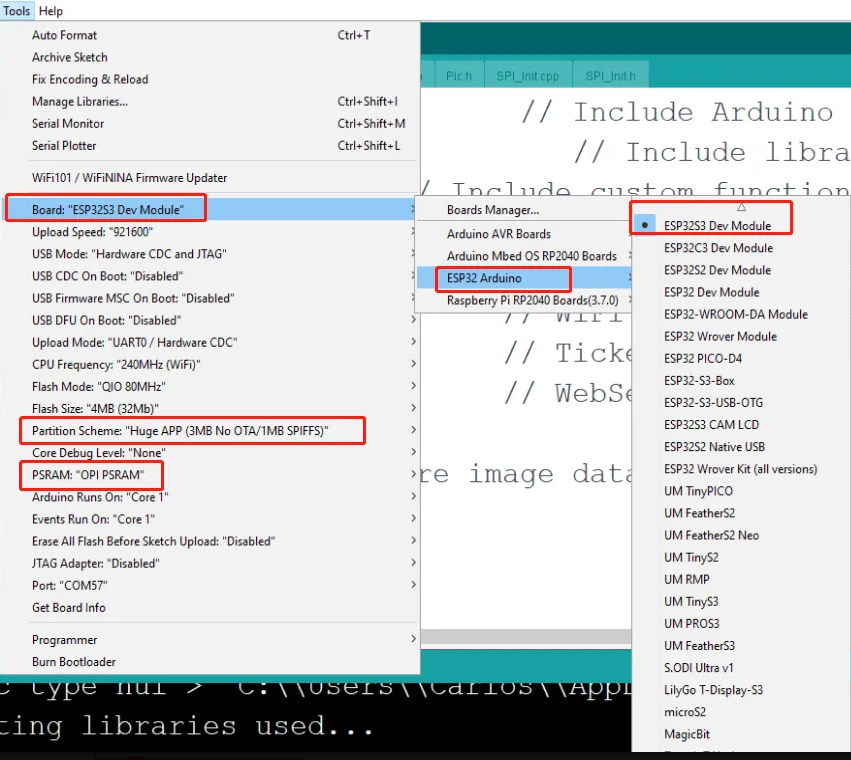
Task: Choose LilyGo T-Display-S3 board
Action: (x=713, y=690)
